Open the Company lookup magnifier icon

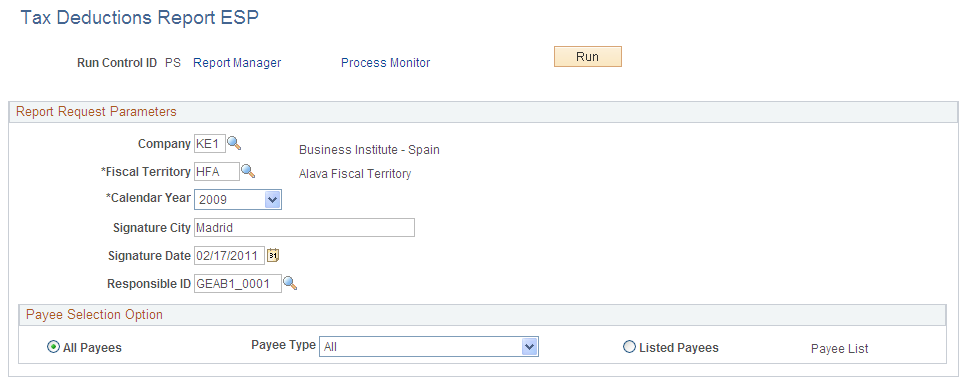pyautogui.click(x=234, y=144)
